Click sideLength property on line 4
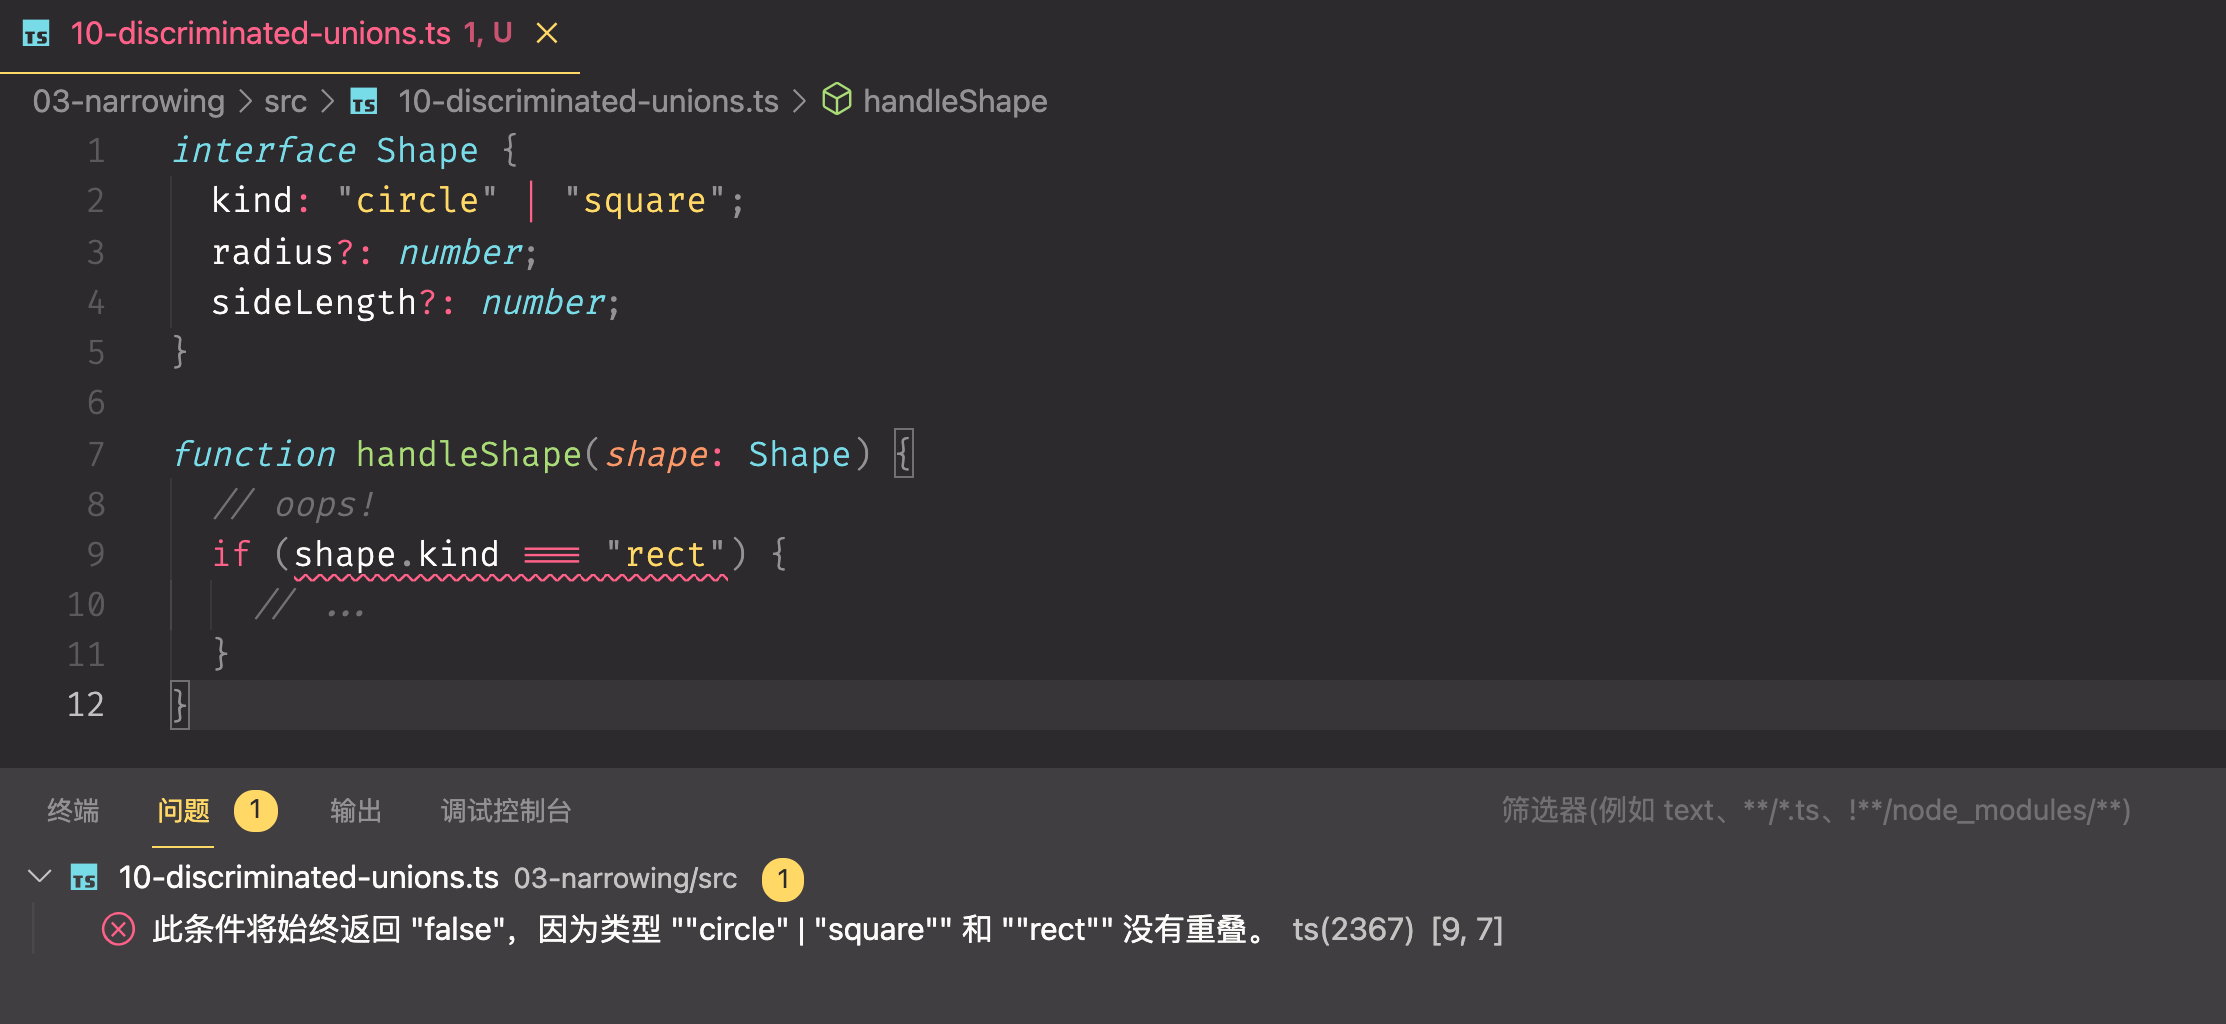 313,302
